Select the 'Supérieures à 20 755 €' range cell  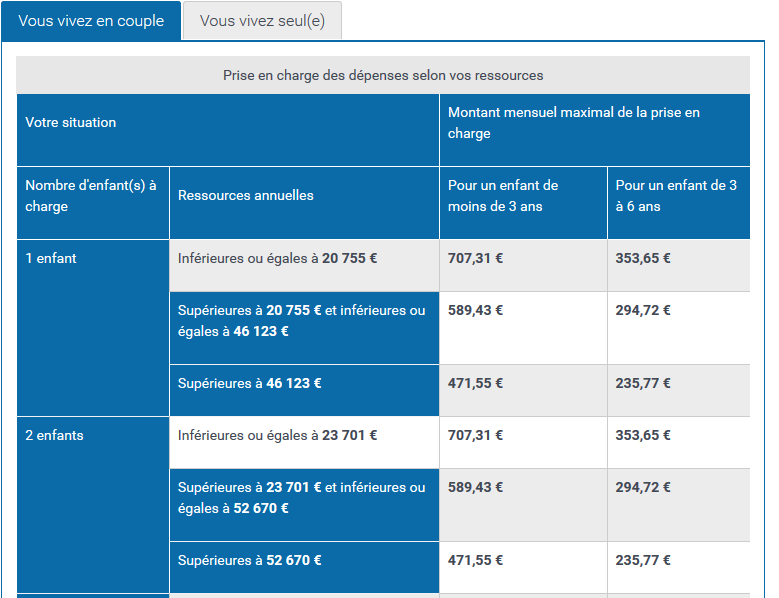point(303,321)
